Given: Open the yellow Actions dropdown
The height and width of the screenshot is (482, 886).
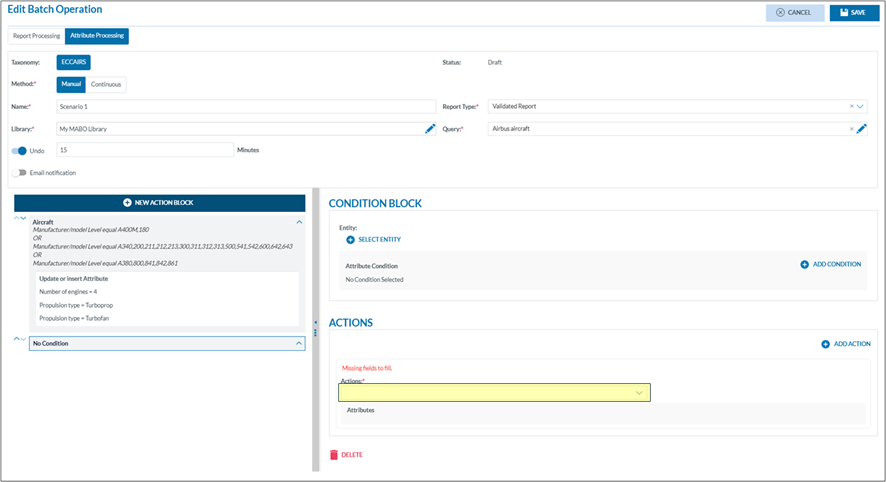Looking at the screenshot, I should coord(495,393).
